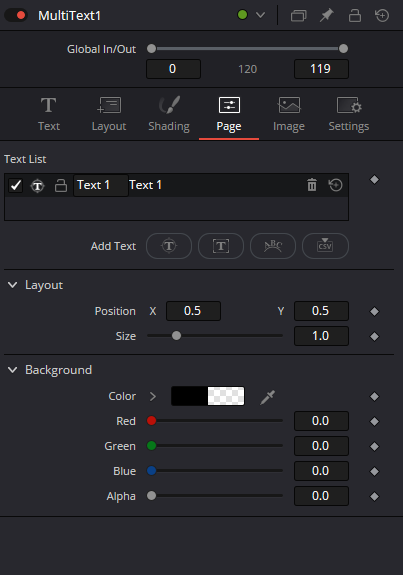This screenshot has width=403, height=575.
Task: Click the Text 1 name field
Action: tap(101, 185)
